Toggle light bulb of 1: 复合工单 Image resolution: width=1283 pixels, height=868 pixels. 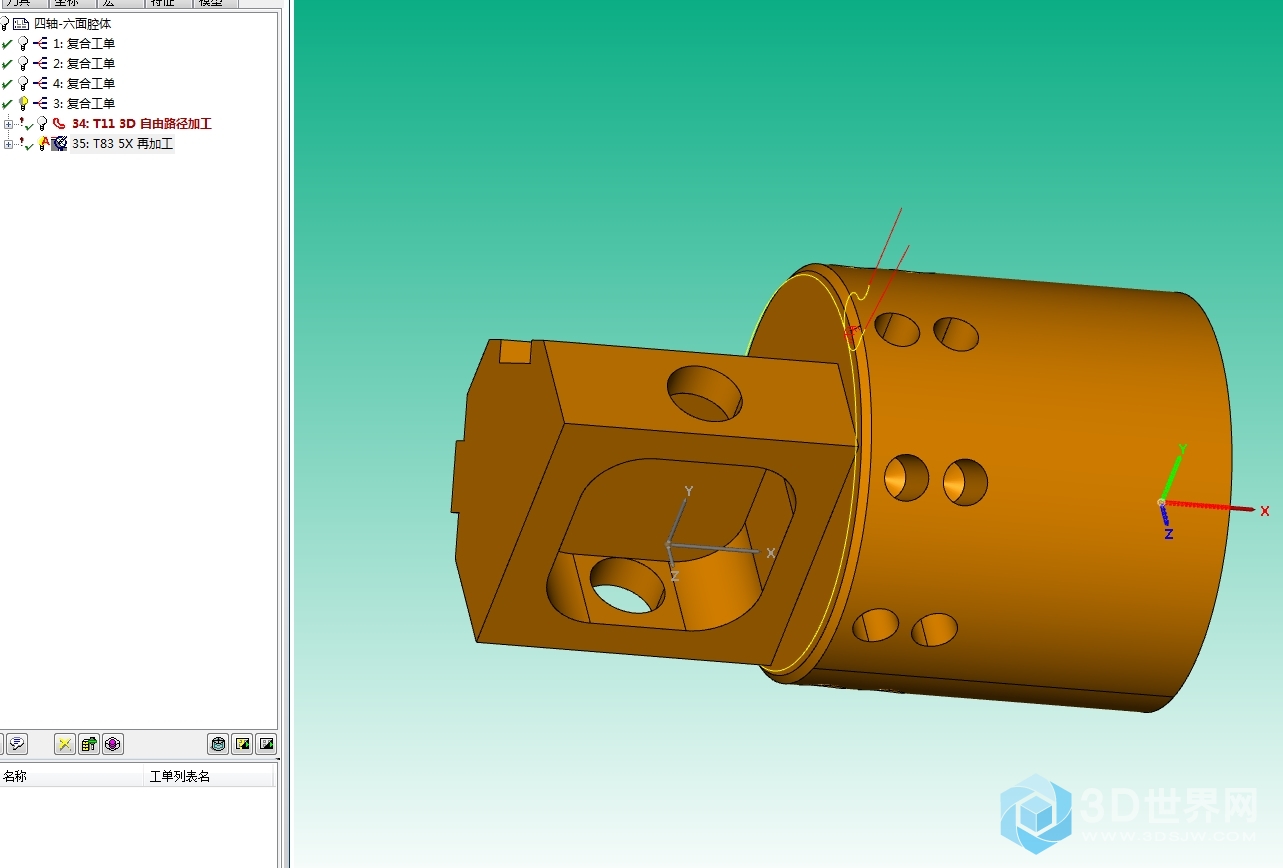[23, 43]
